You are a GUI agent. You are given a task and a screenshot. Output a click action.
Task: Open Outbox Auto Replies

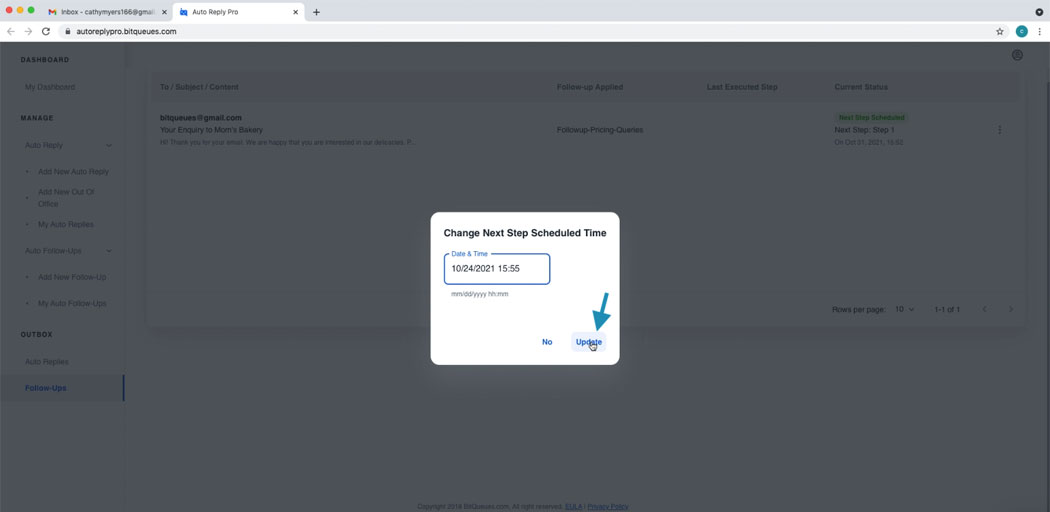[x=47, y=361]
